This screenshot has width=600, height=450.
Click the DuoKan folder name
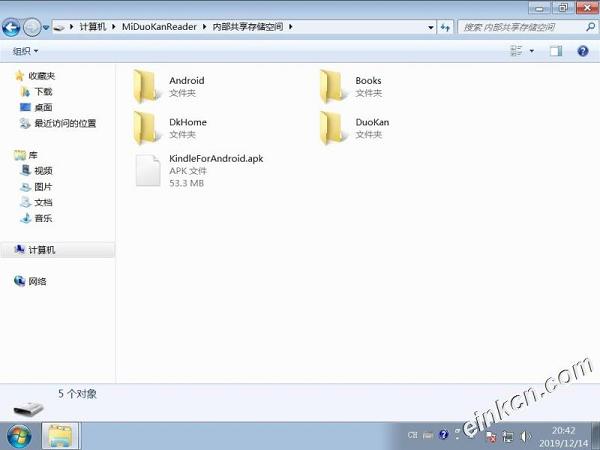tap(372, 122)
